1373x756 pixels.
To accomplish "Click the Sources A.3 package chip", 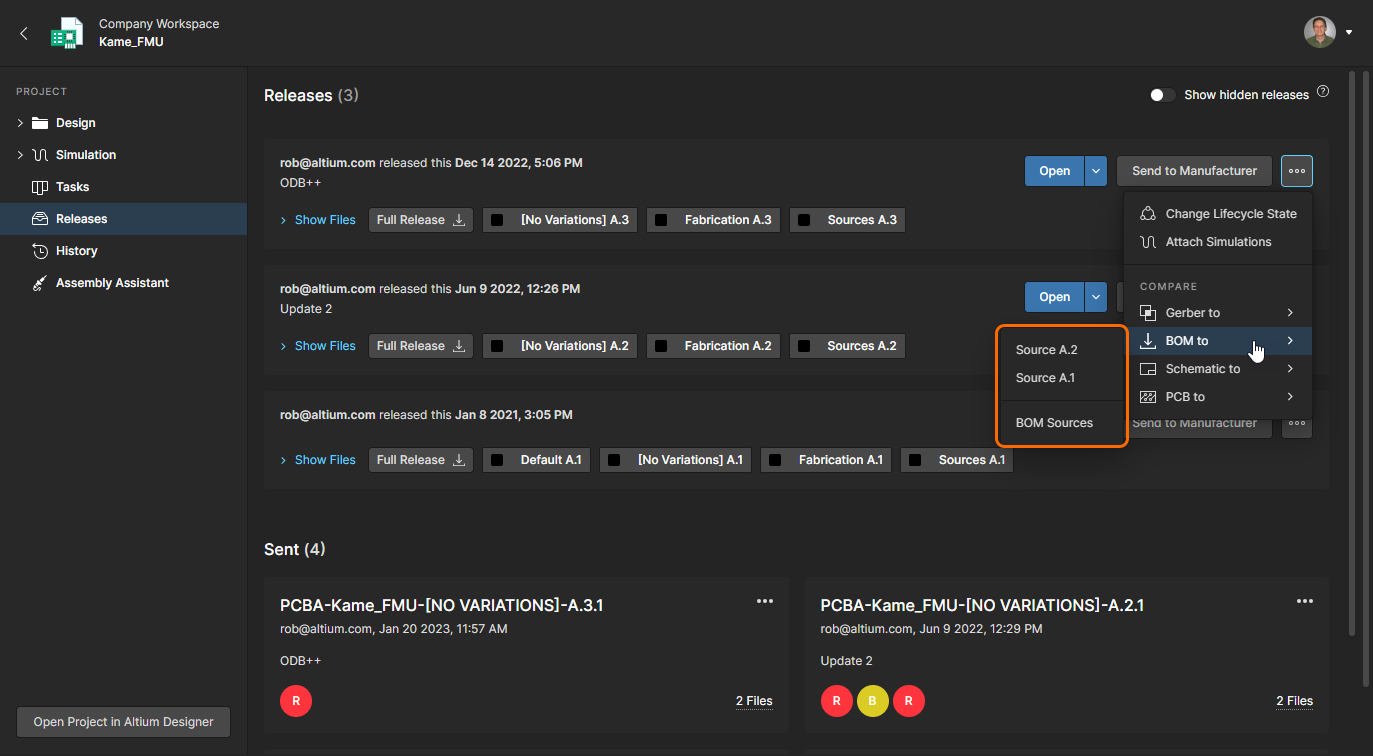I will pyautogui.click(x=847, y=220).
